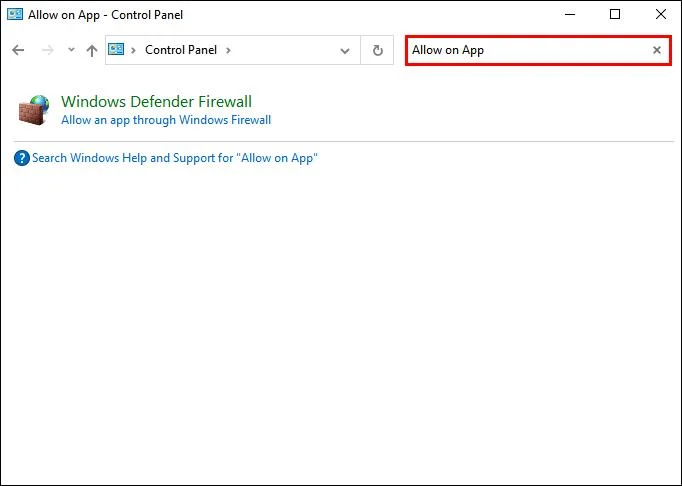
Task: Open Windows Defender Firewall firewall icon
Action: [33, 110]
